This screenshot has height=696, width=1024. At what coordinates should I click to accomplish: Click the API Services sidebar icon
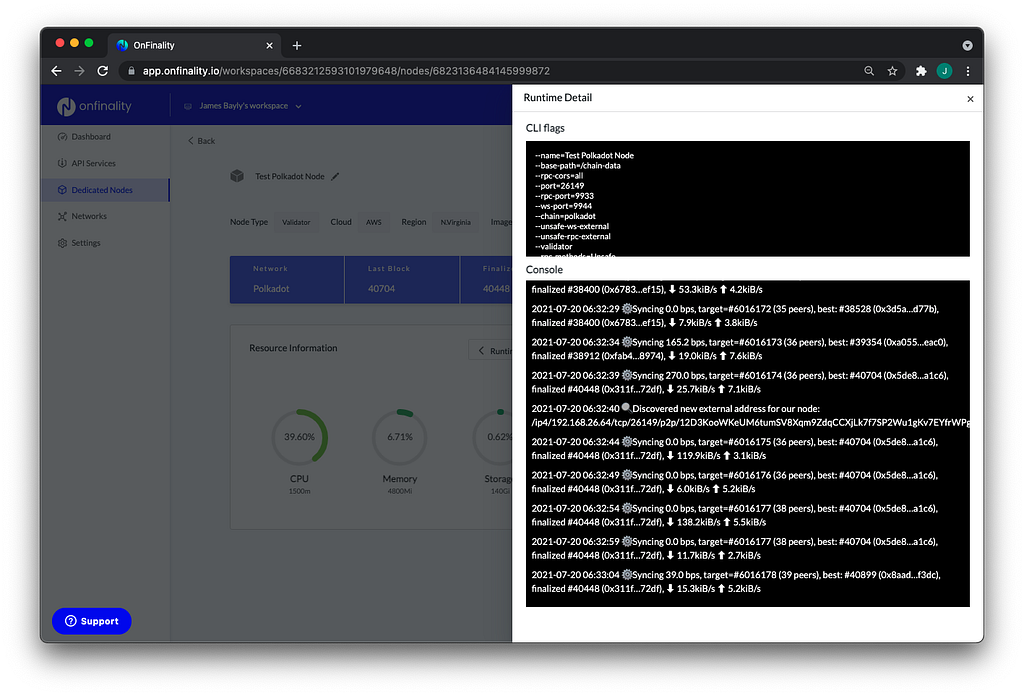point(62,163)
